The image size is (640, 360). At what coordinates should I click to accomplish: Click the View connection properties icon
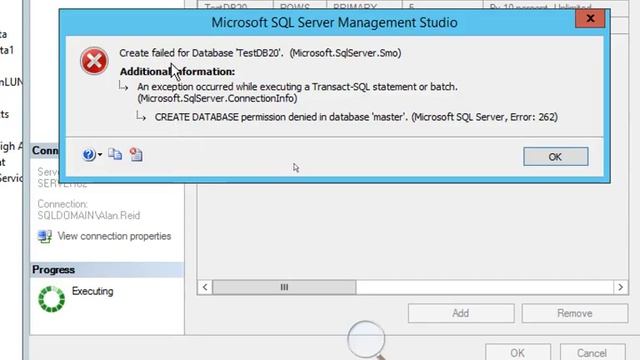tap(44, 236)
